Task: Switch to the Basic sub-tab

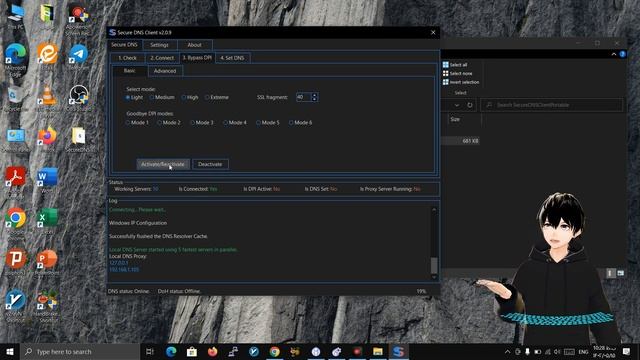Action: 129,71
